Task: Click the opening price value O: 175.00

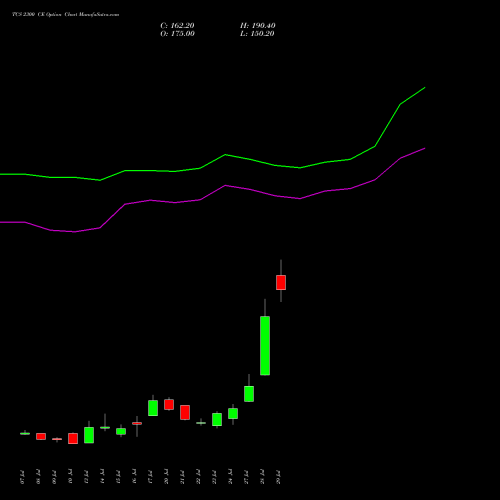Action: point(177,34)
